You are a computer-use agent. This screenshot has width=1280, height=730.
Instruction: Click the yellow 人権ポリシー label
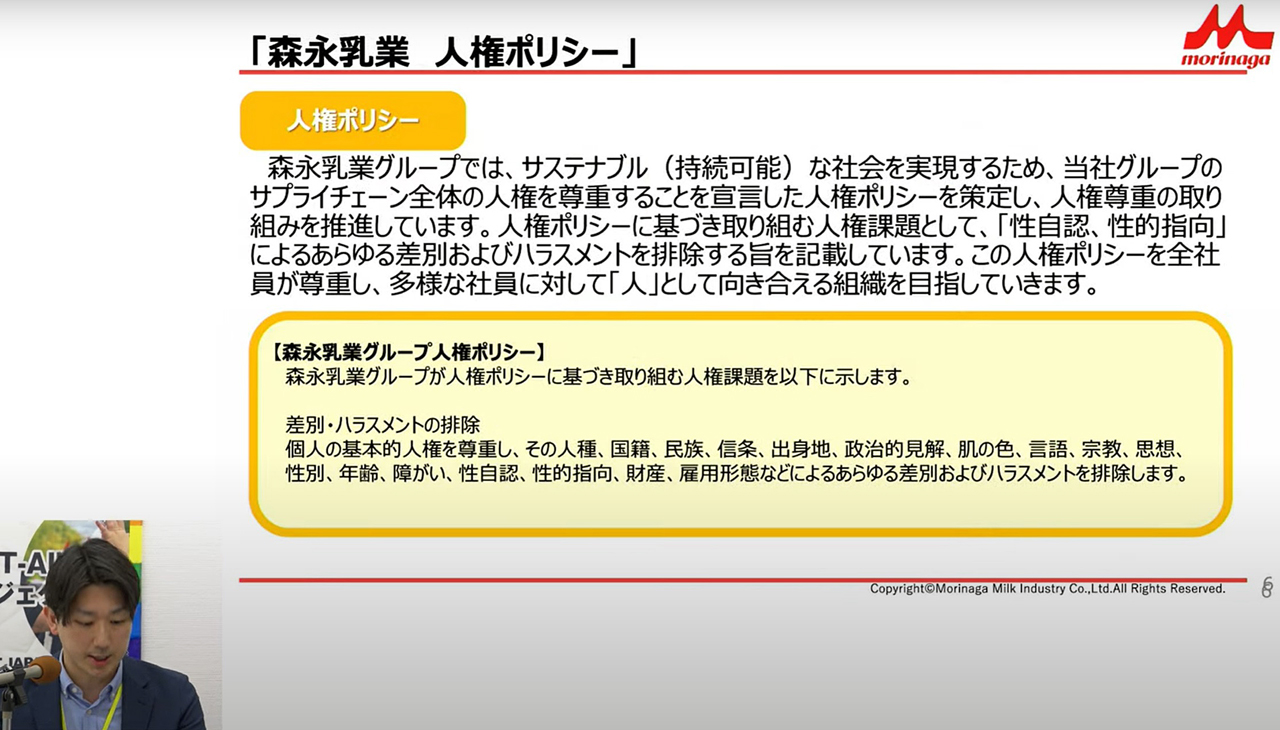[353, 121]
